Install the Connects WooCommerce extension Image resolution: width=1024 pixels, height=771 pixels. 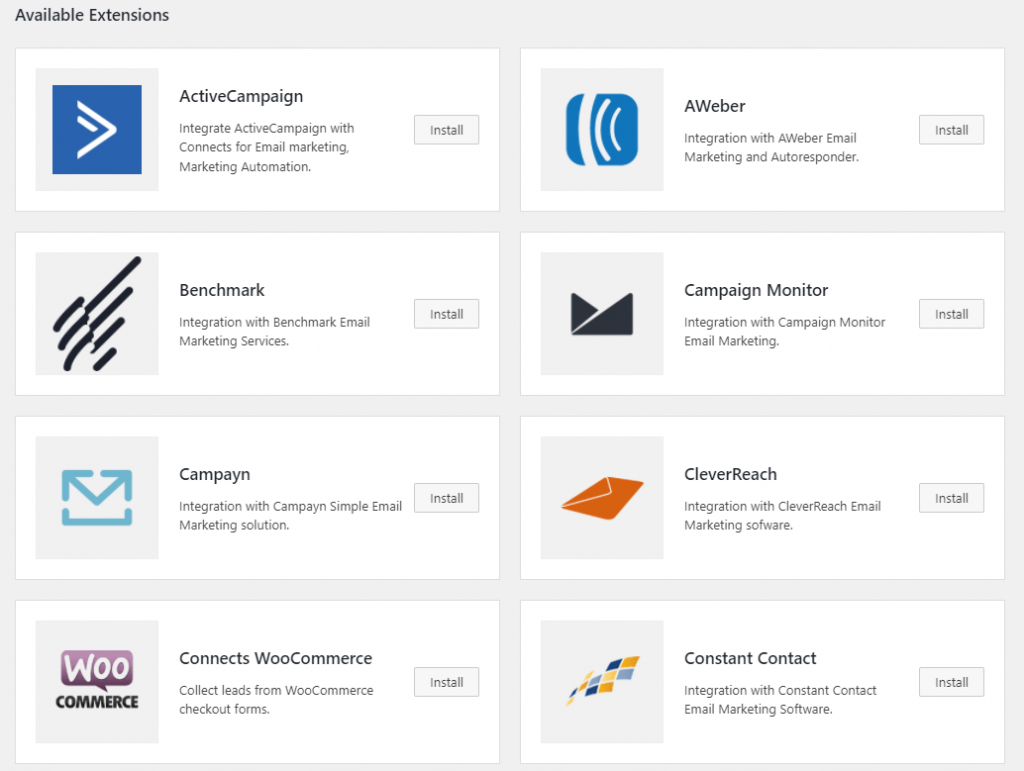pos(446,681)
